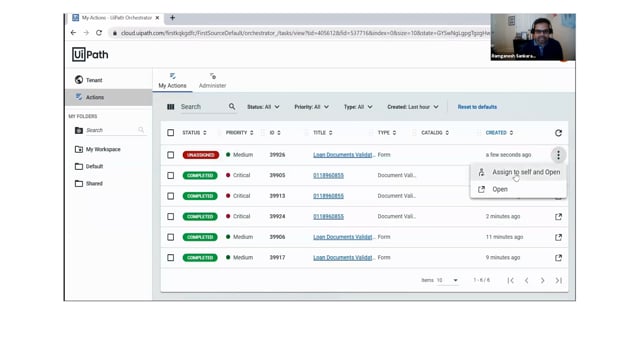Check the row checkbox for action 39906
This screenshot has height=360, width=640.
coord(171,237)
